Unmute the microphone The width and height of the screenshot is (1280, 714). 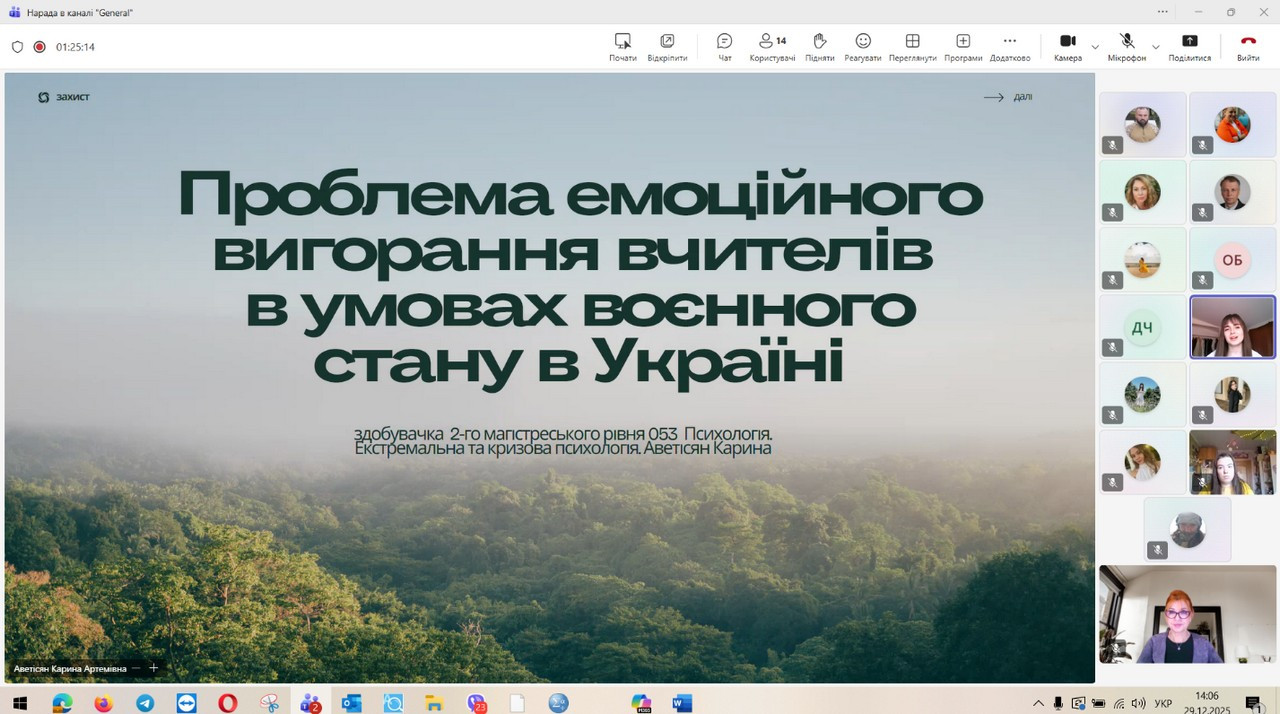click(1126, 46)
